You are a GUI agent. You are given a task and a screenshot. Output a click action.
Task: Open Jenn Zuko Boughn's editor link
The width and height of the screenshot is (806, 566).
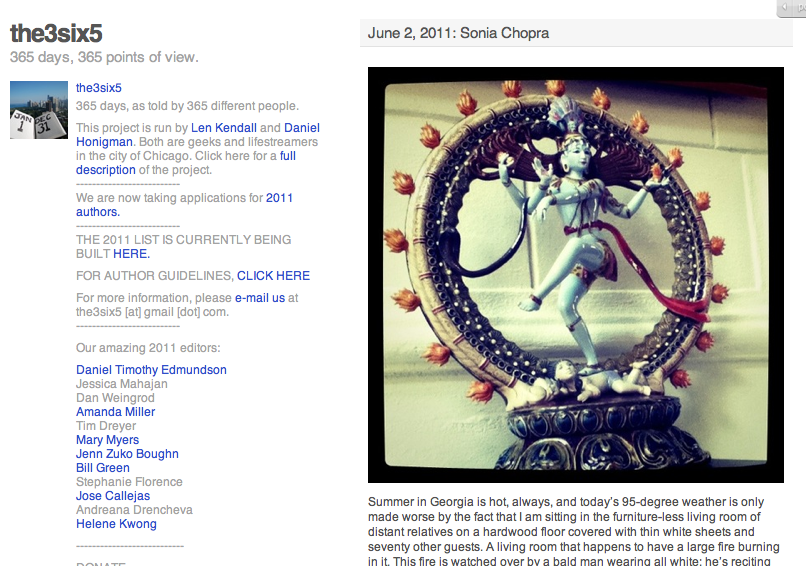point(127,454)
